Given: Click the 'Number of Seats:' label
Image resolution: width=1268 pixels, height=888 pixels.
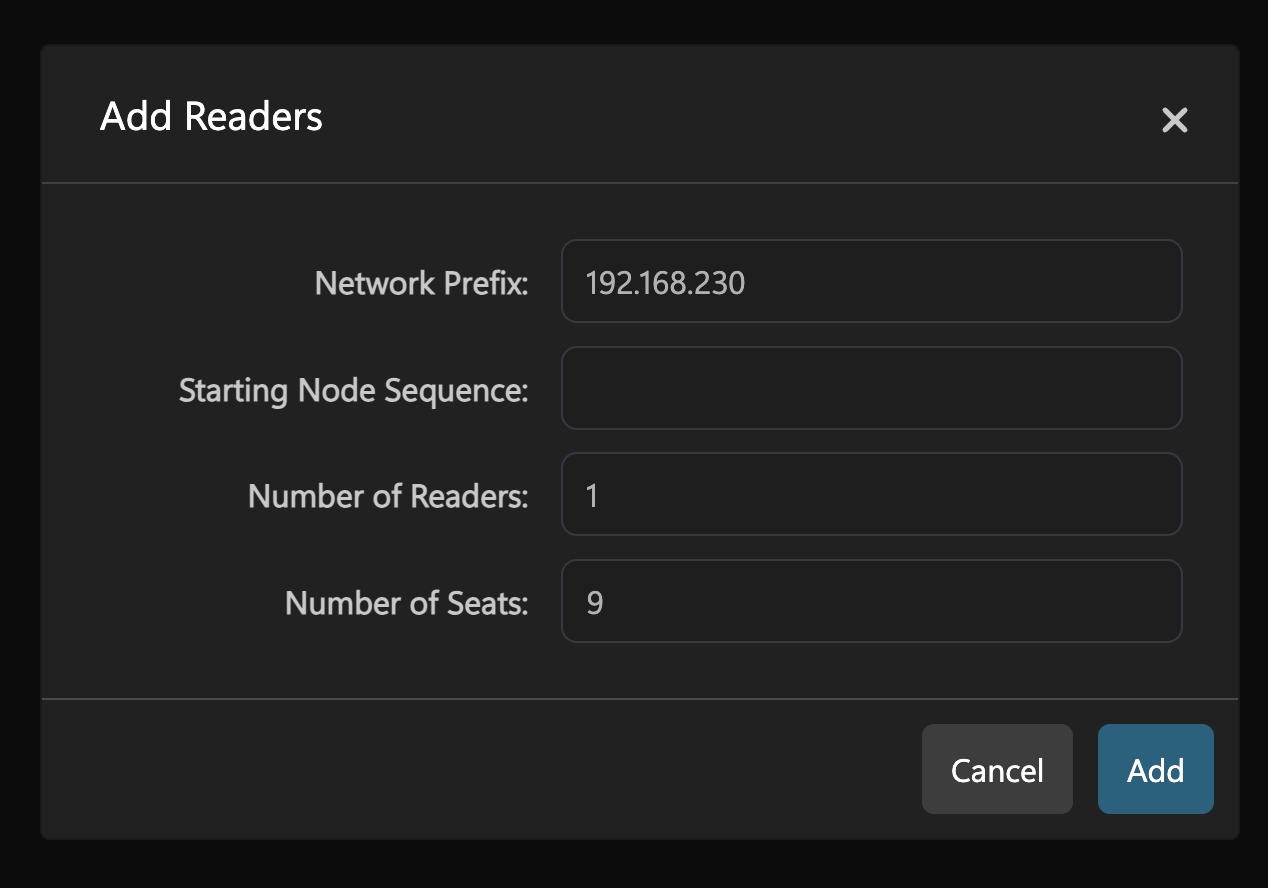Looking at the screenshot, I should 406,603.
